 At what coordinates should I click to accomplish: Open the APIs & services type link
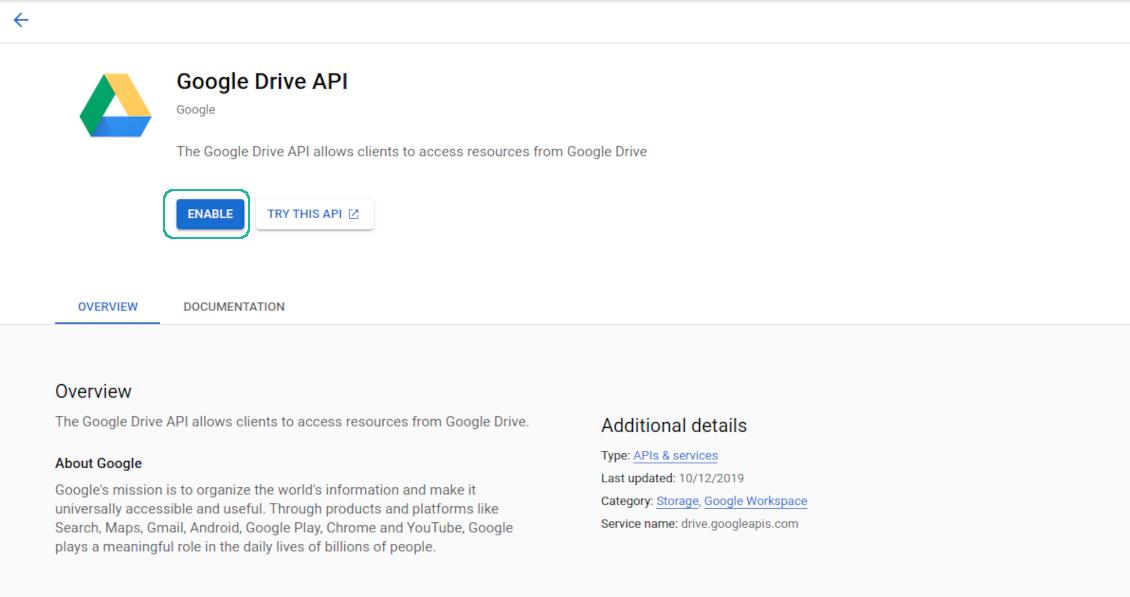click(x=675, y=456)
